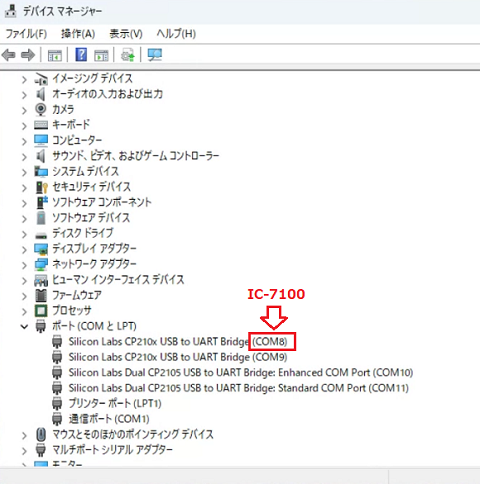Expand the イメージング デバイス category

pos(24,80)
